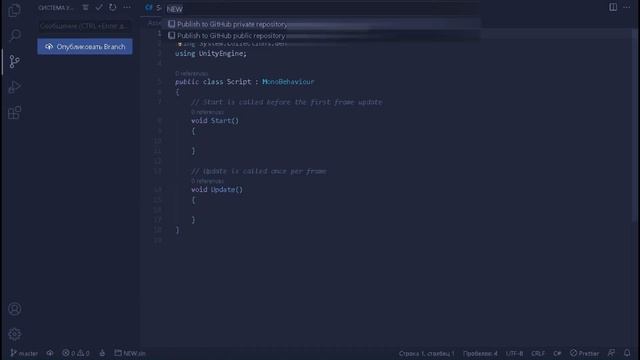640x360 pixels.
Task: Click references CodeLens above void Update()
Action: coord(207,181)
